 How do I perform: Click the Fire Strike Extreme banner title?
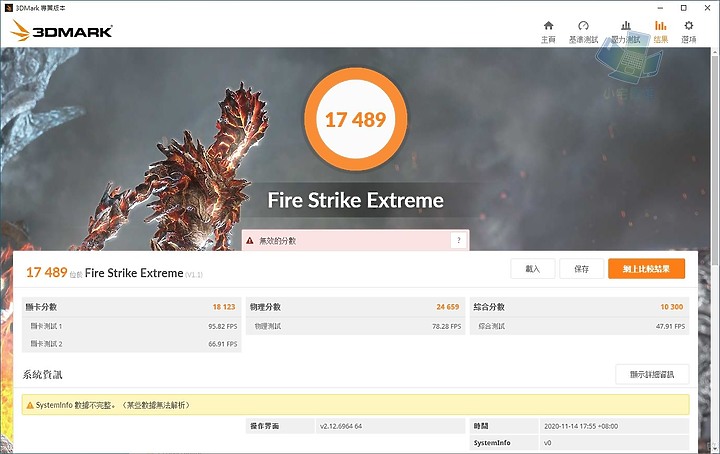(355, 201)
